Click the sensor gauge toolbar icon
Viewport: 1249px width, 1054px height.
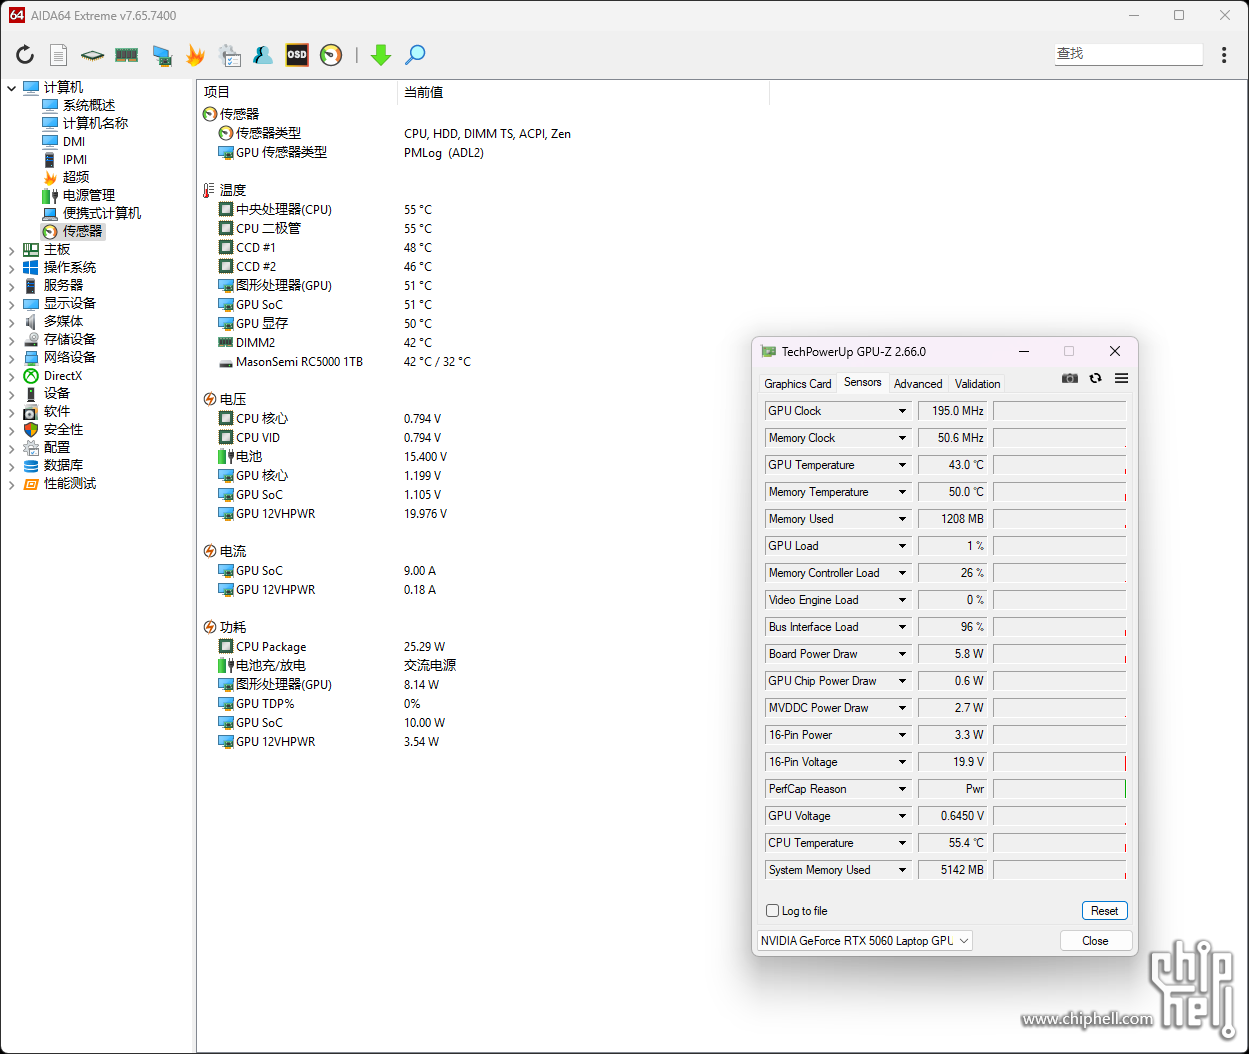331,55
